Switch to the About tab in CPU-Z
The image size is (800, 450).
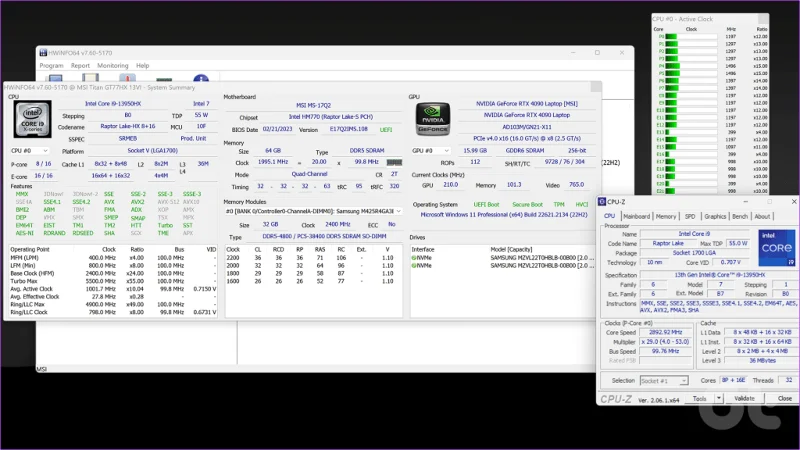click(x=762, y=216)
